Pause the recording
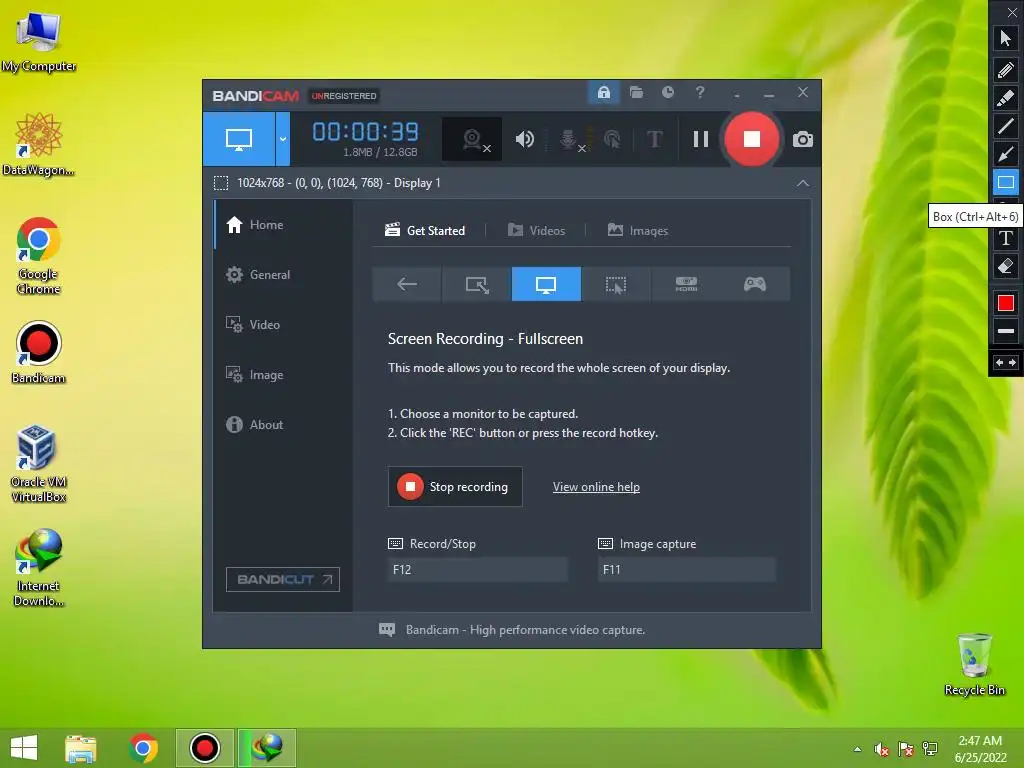 point(701,139)
